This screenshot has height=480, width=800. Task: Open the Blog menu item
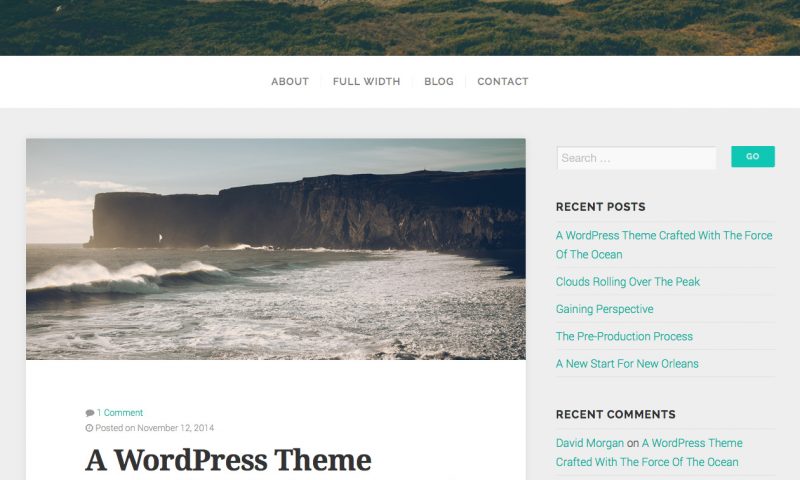439,82
